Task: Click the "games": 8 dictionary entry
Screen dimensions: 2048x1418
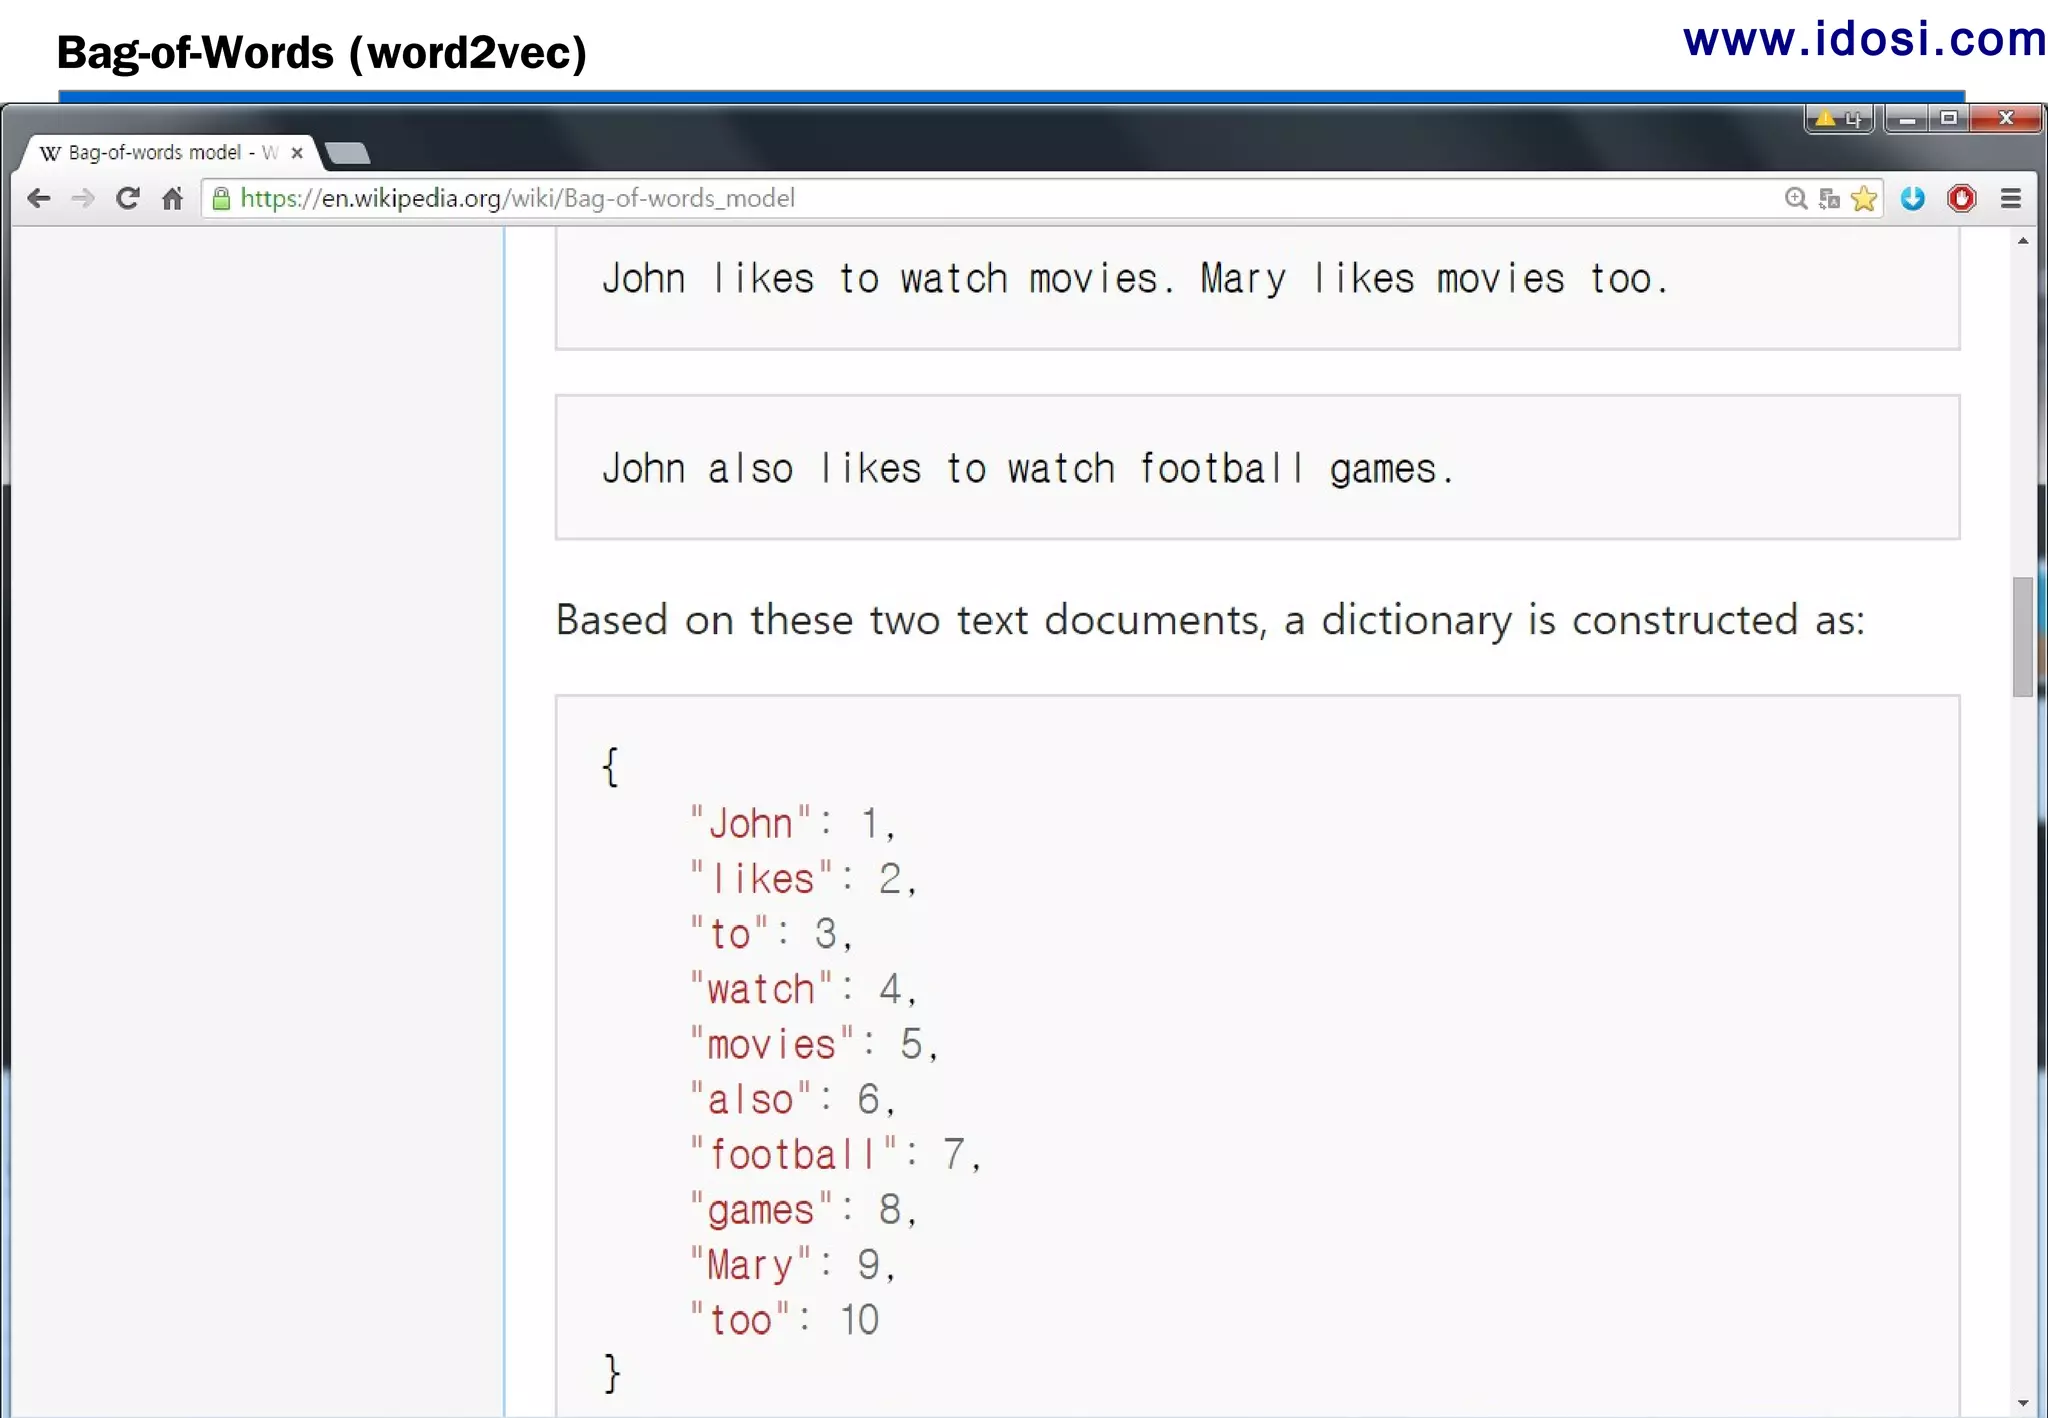Action: [x=802, y=1210]
